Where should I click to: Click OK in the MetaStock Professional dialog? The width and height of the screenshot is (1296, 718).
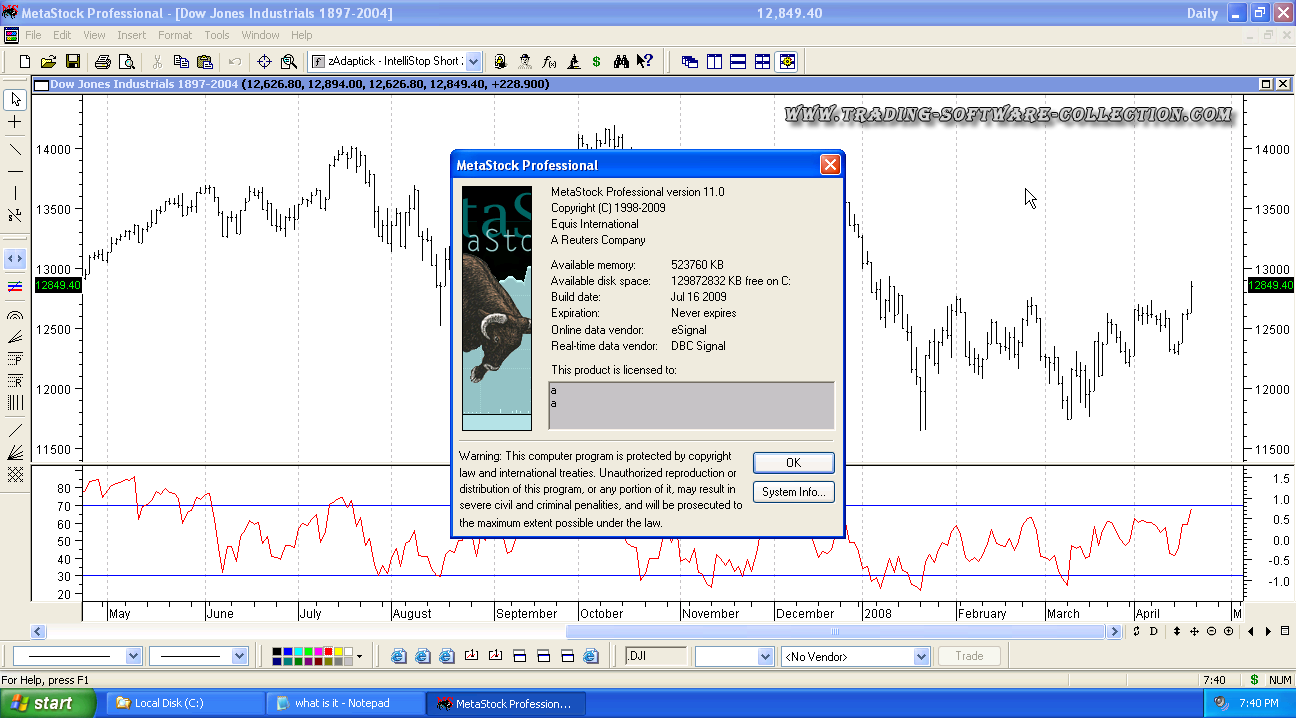(793, 463)
